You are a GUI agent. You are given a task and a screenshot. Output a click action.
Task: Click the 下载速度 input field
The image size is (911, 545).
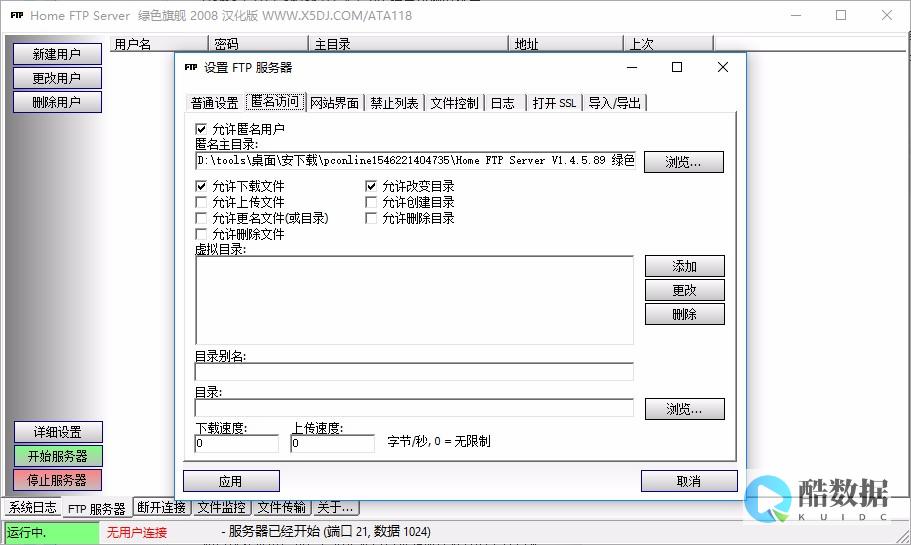tap(236, 443)
